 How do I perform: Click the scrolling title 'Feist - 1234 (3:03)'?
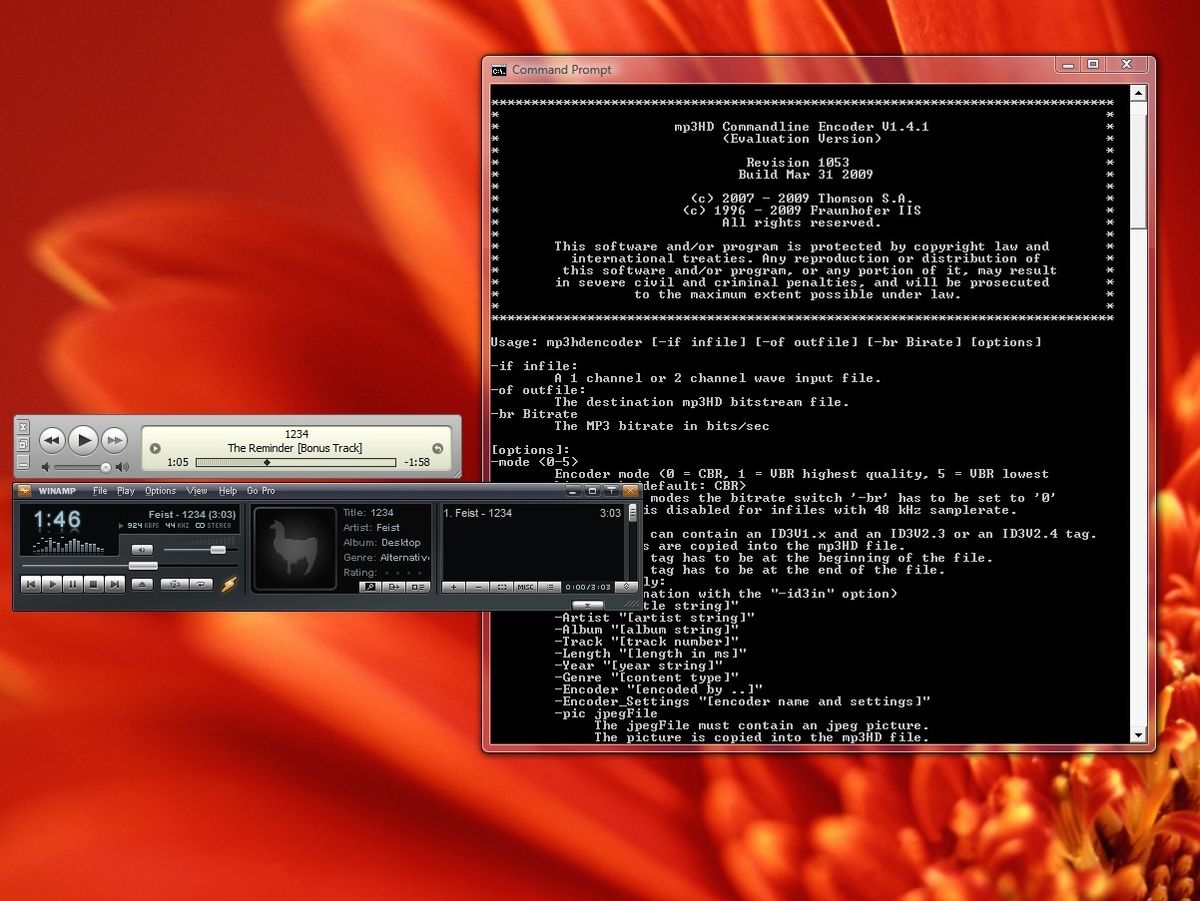pos(192,515)
